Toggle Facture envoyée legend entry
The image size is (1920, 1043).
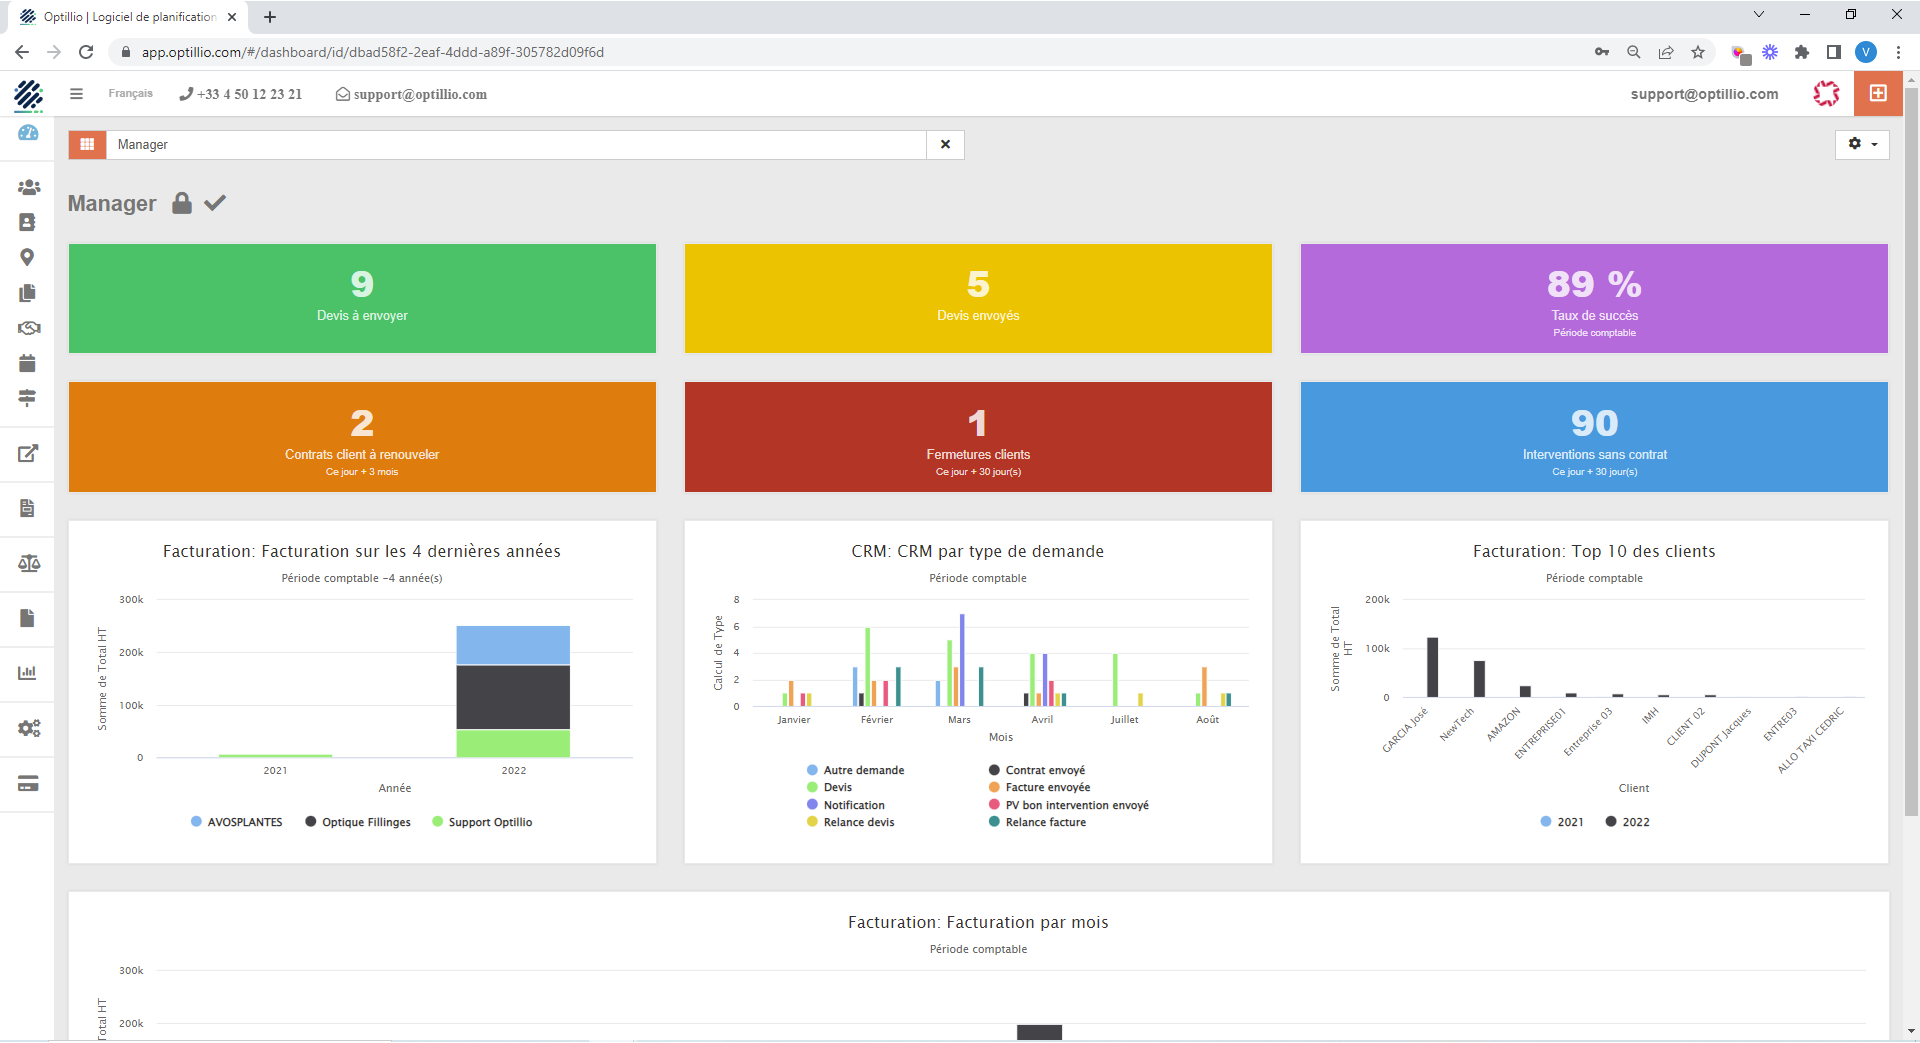(1040, 787)
